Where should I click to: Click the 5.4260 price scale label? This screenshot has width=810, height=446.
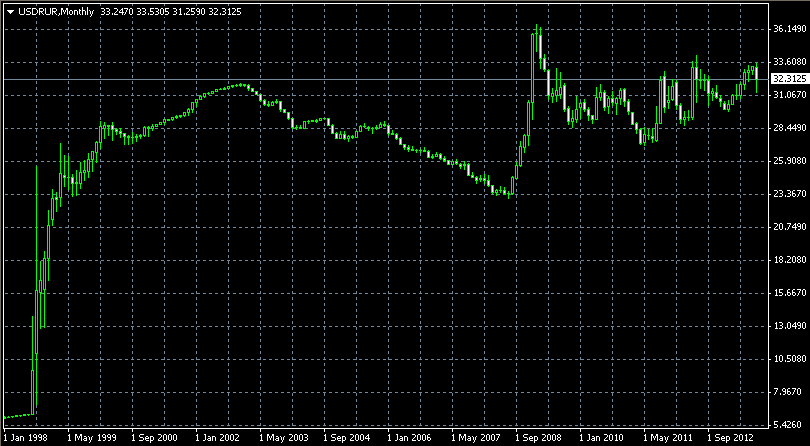[790, 425]
